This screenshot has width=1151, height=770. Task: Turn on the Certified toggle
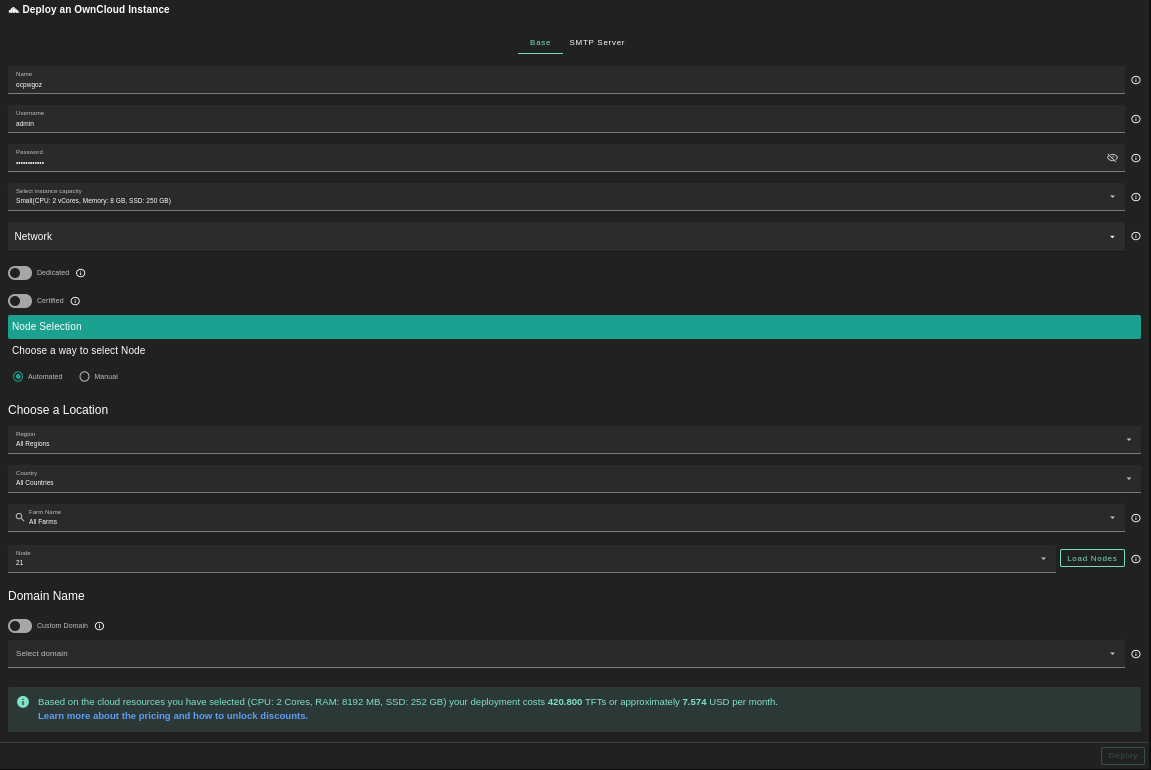point(20,301)
